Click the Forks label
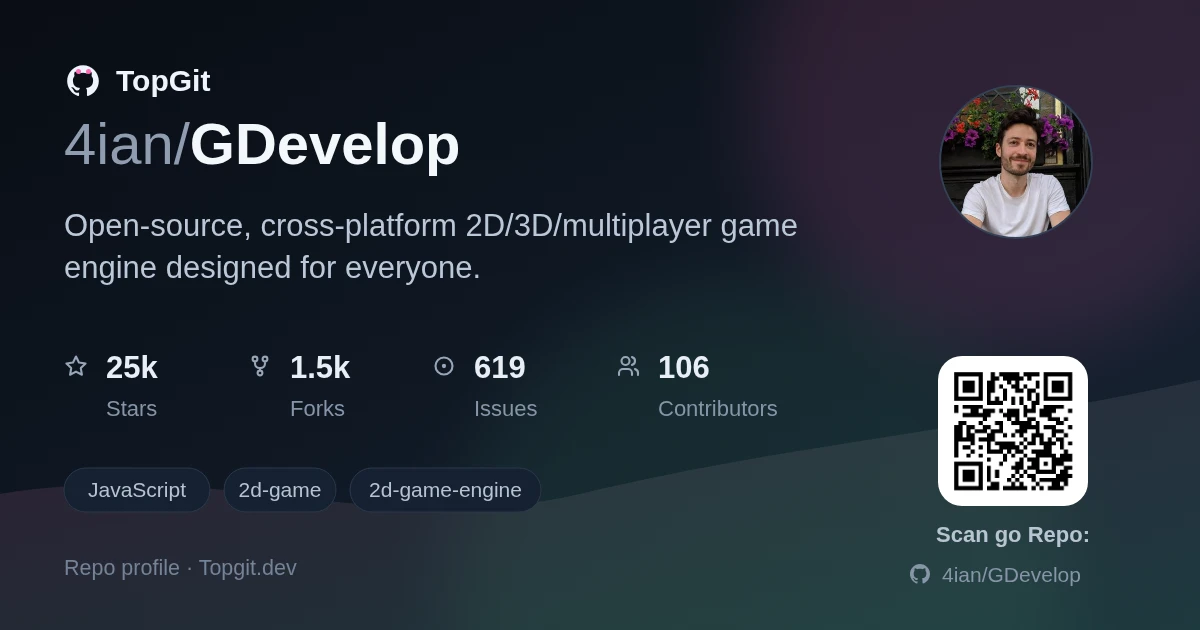The image size is (1200, 630). (x=317, y=409)
